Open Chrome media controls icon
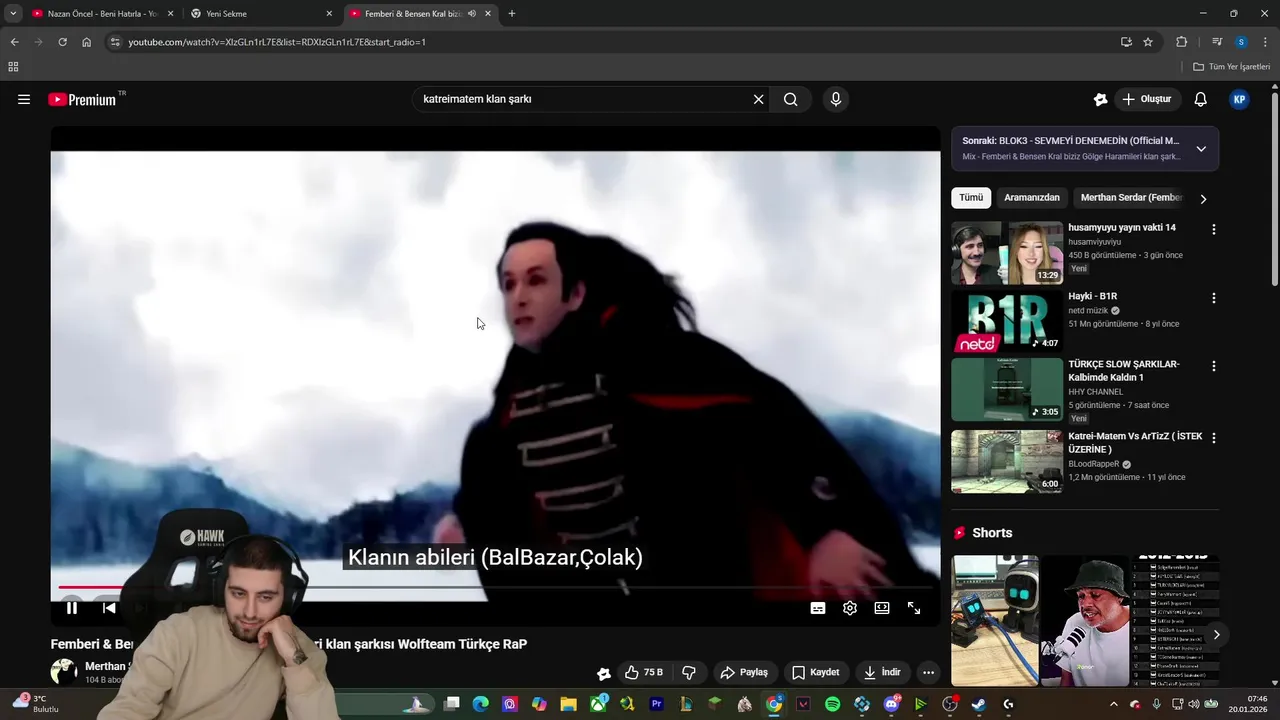Image resolution: width=1280 pixels, height=720 pixels. 1216,42
